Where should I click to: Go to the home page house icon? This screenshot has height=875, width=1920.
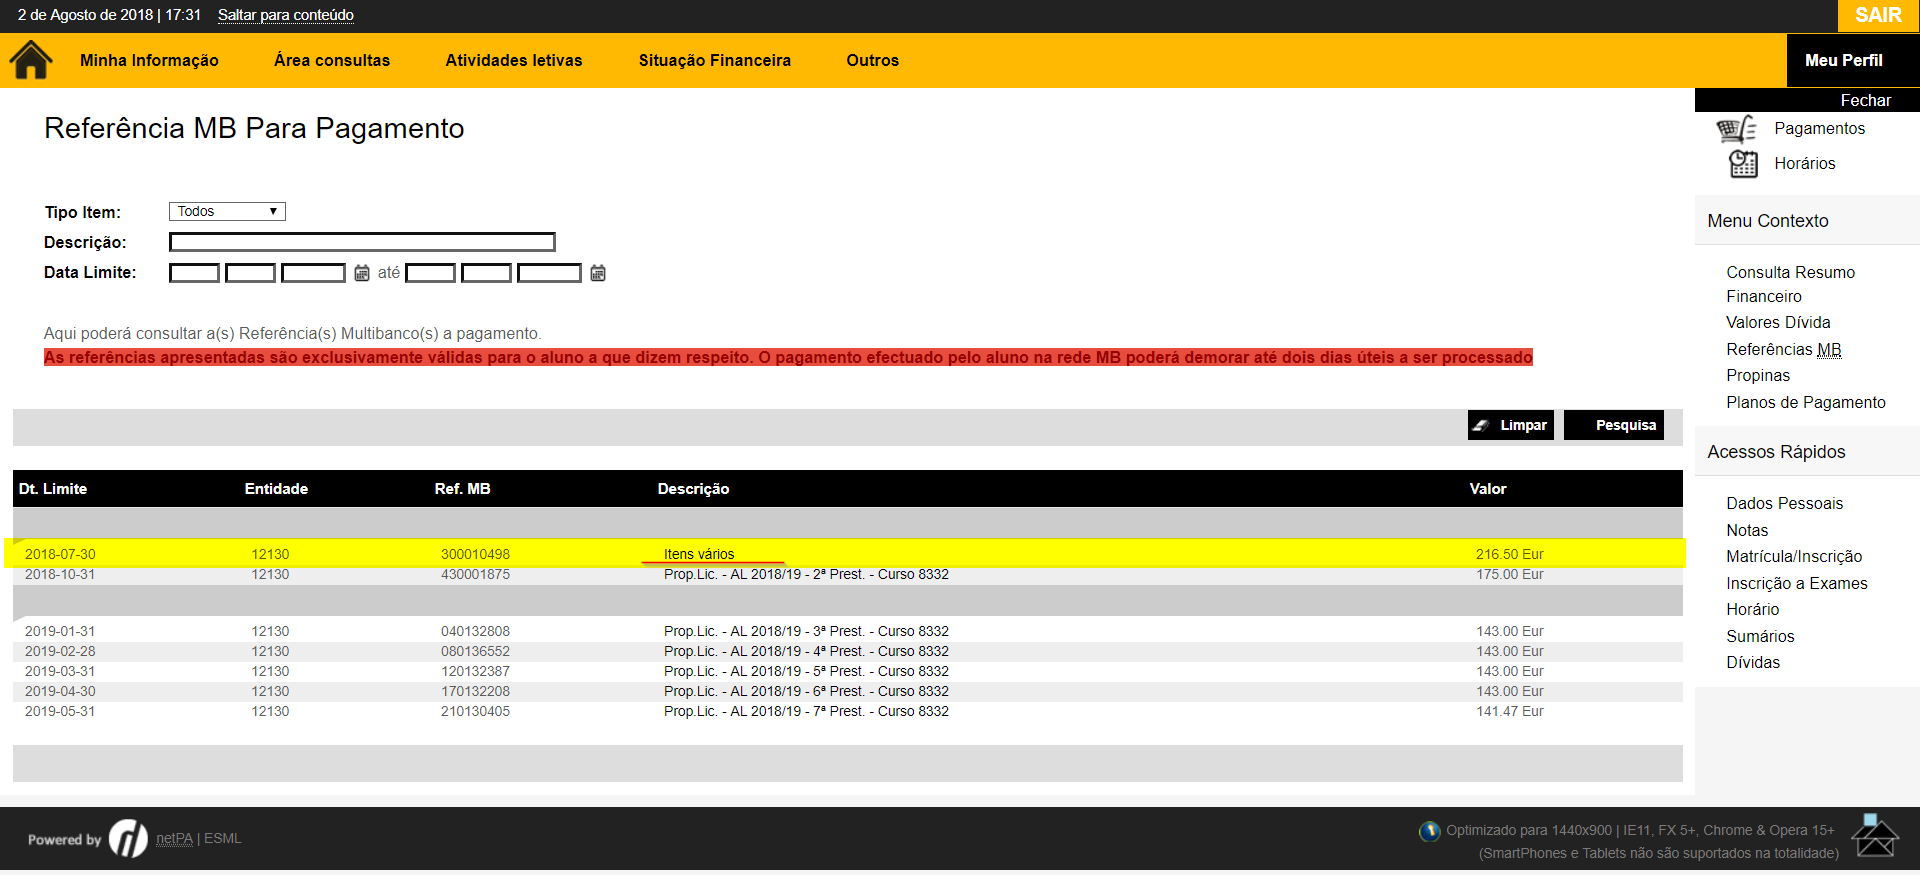click(31, 60)
